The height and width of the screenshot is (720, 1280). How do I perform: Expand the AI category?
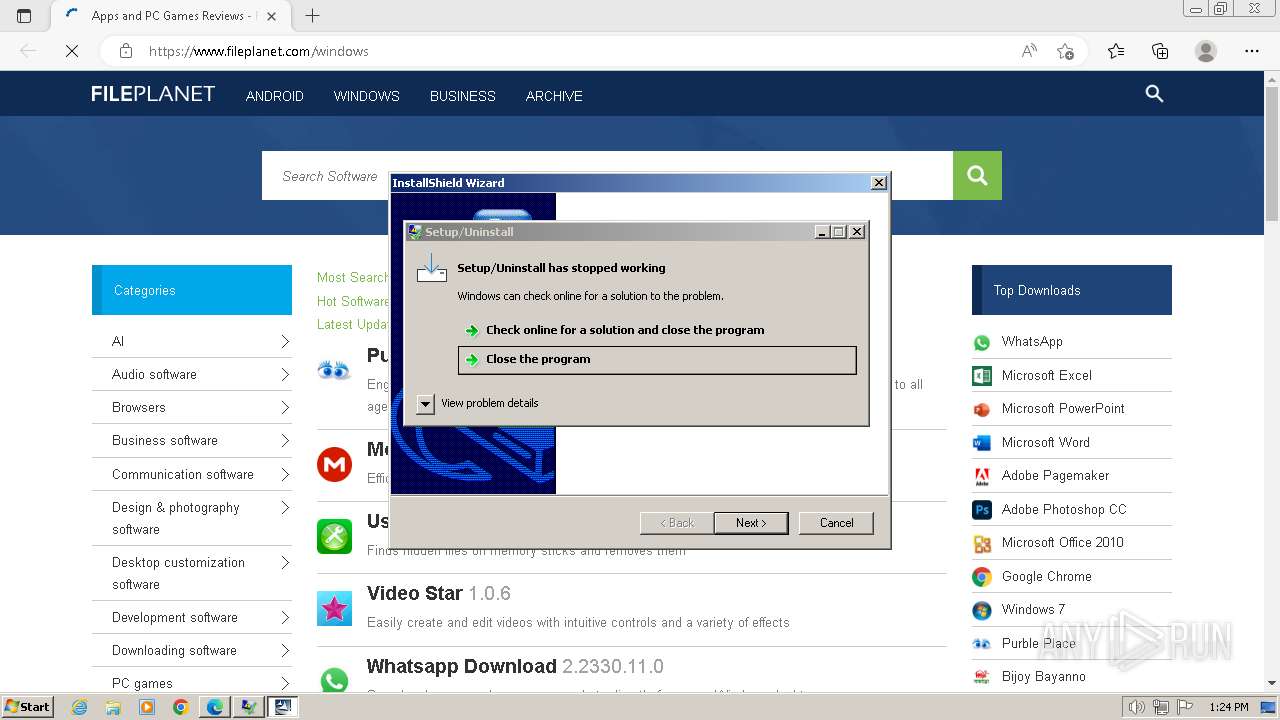pyautogui.click(x=285, y=342)
